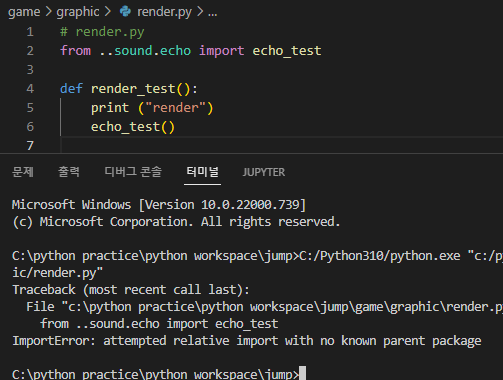The image size is (503, 380).
Task: Open the JUPYTER panel tab
Action: coord(264,172)
